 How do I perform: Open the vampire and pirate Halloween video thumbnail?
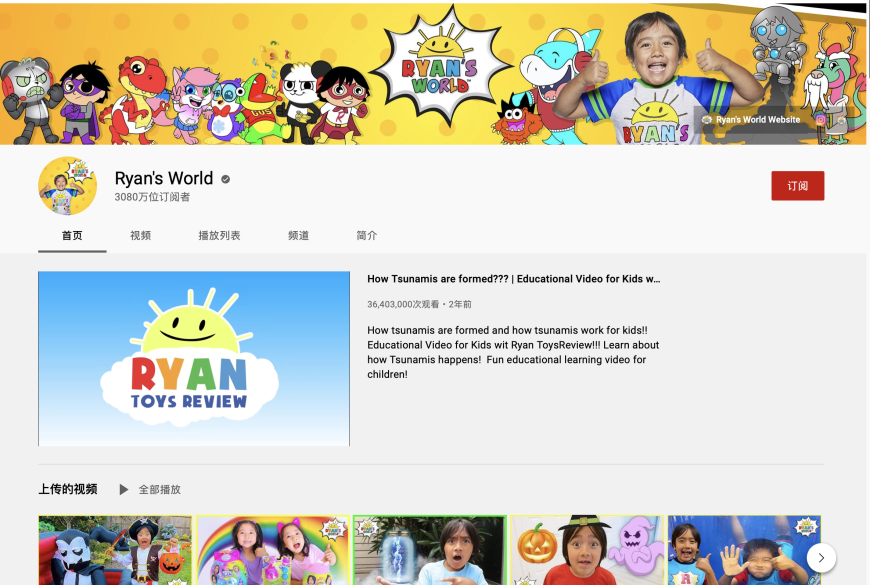[115, 550]
